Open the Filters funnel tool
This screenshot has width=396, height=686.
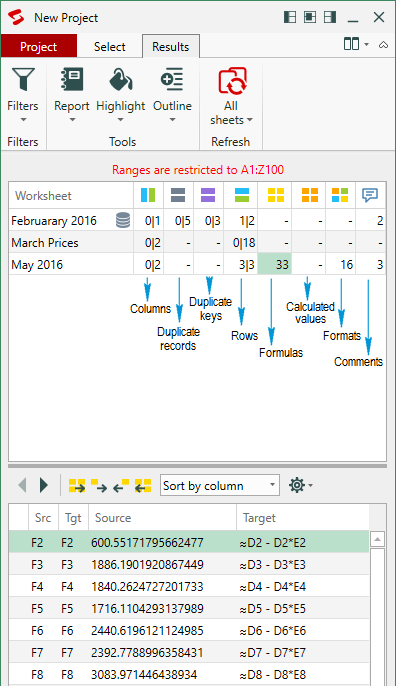point(23,94)
